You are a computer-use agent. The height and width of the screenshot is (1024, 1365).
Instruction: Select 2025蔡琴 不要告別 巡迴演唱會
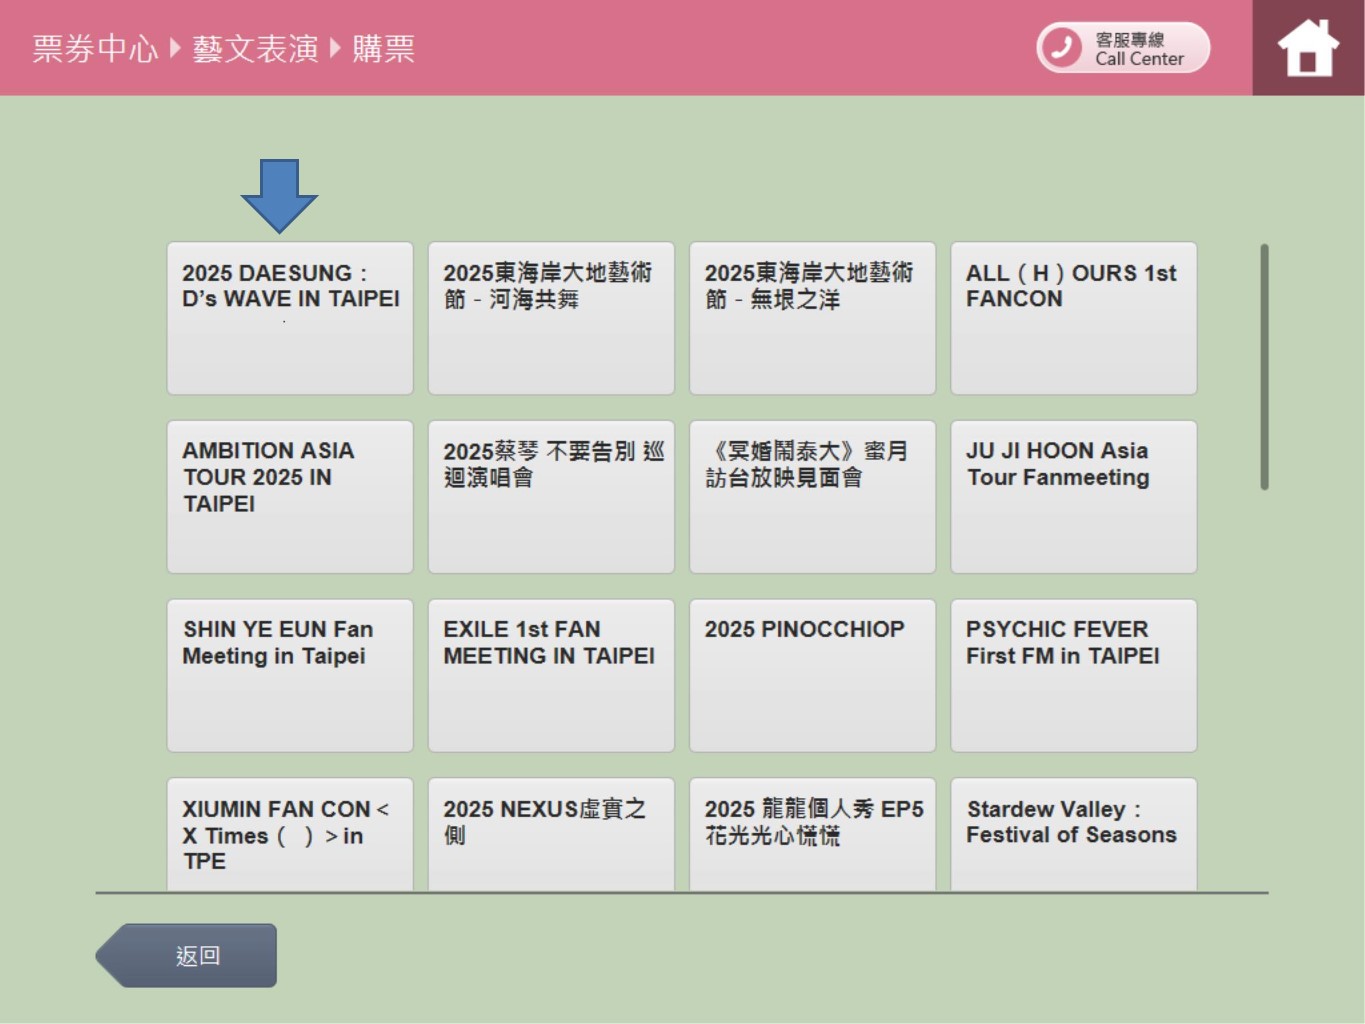pos(550,495)
